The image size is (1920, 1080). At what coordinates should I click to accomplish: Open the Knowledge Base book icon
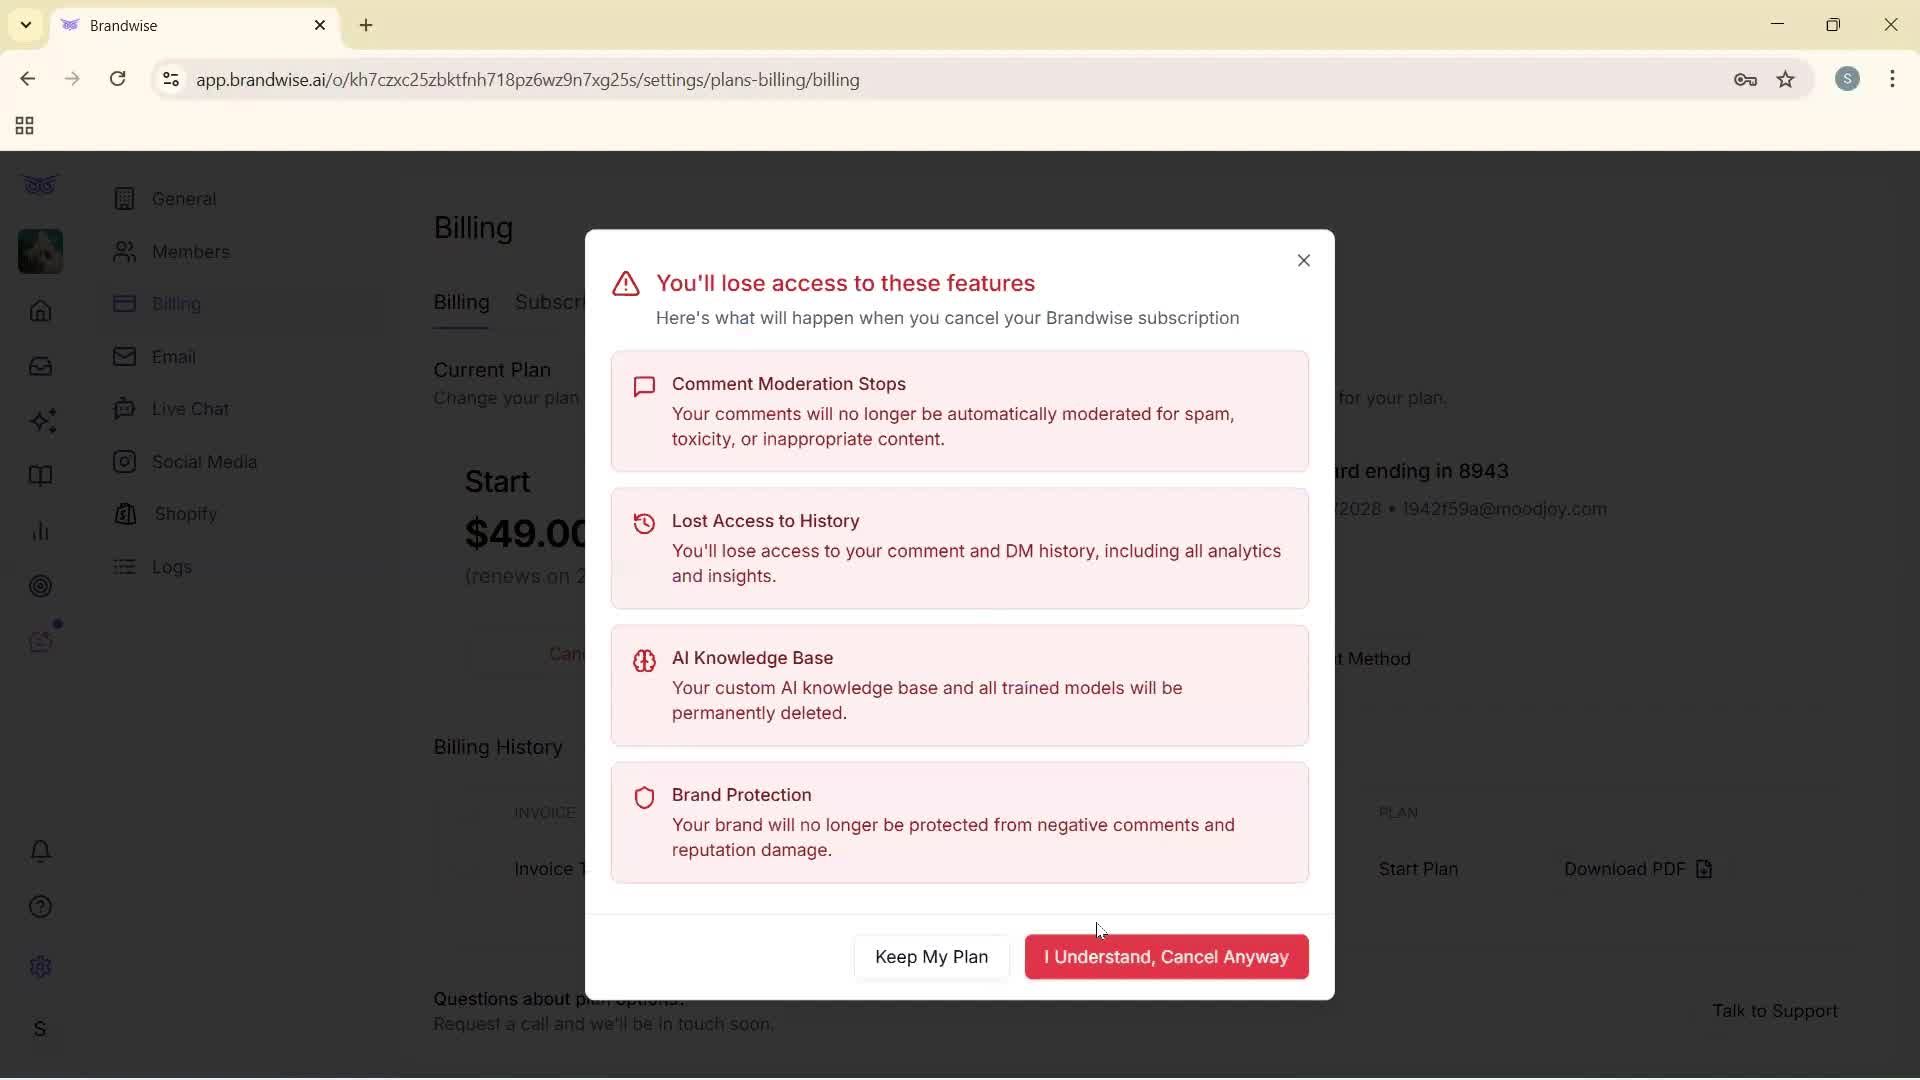(40, 476)
